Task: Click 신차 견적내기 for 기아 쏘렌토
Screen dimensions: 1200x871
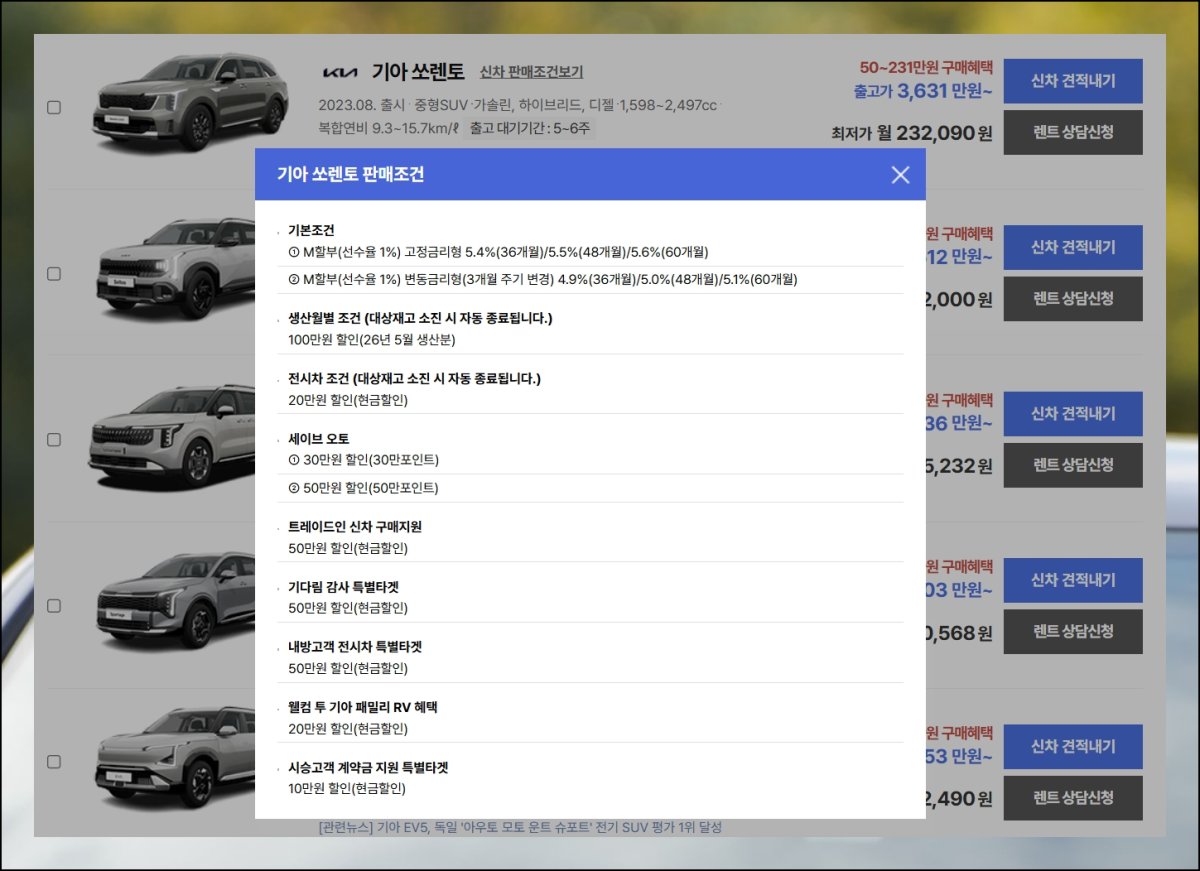Action: [1073, 81]
